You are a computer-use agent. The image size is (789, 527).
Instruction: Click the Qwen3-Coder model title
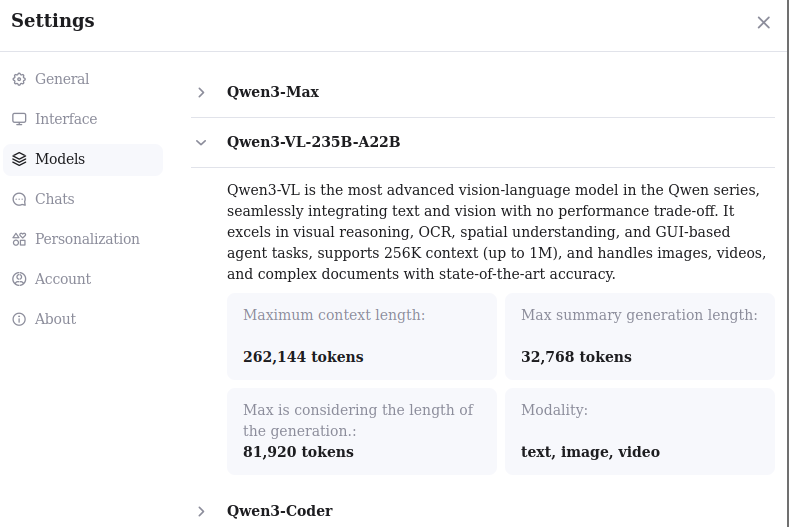pyautogui.click(x=279, y=511)
